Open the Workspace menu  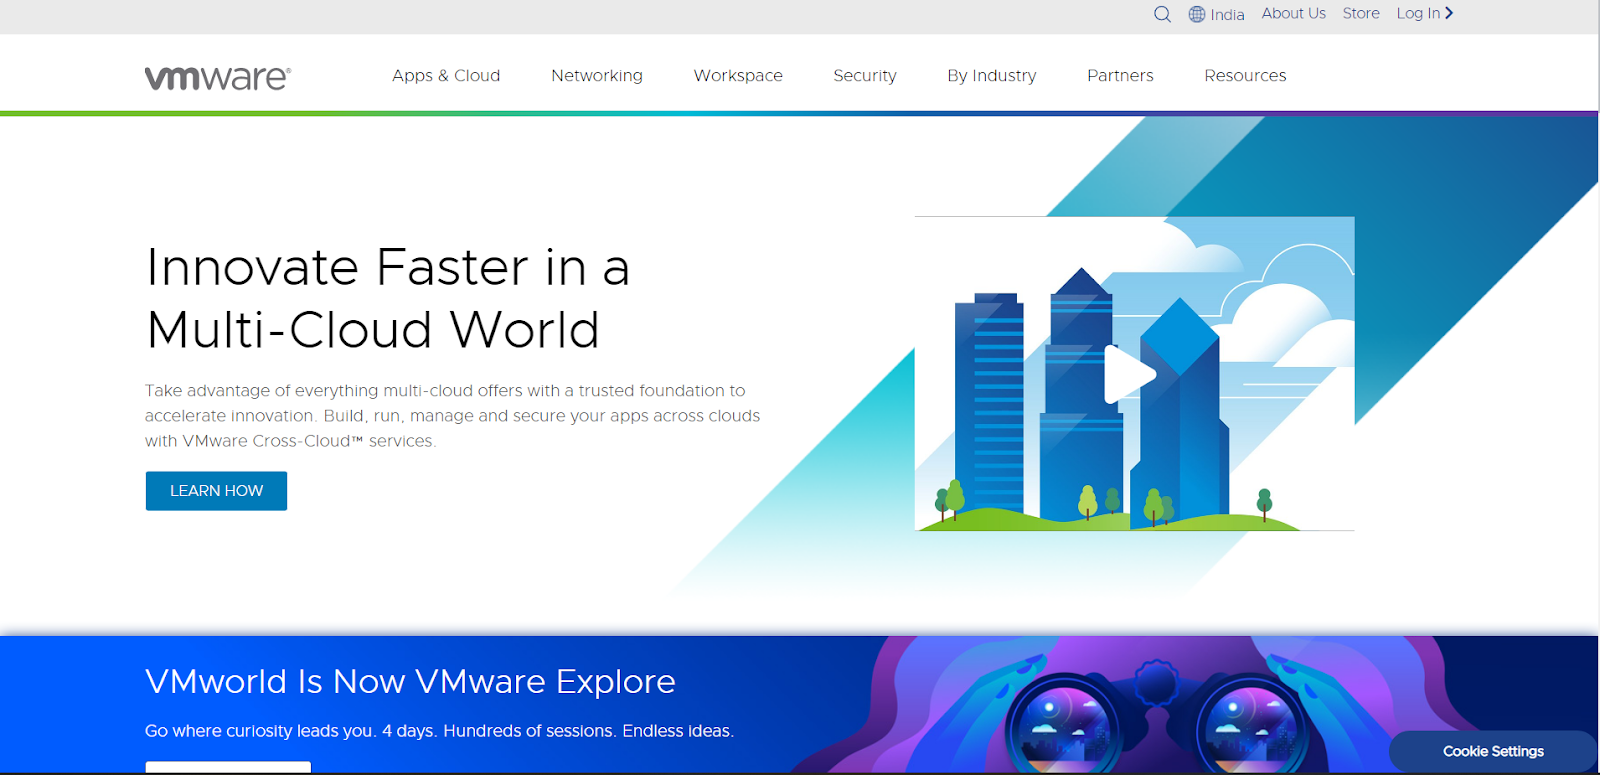pyautogui.click(x=738, y=76)
